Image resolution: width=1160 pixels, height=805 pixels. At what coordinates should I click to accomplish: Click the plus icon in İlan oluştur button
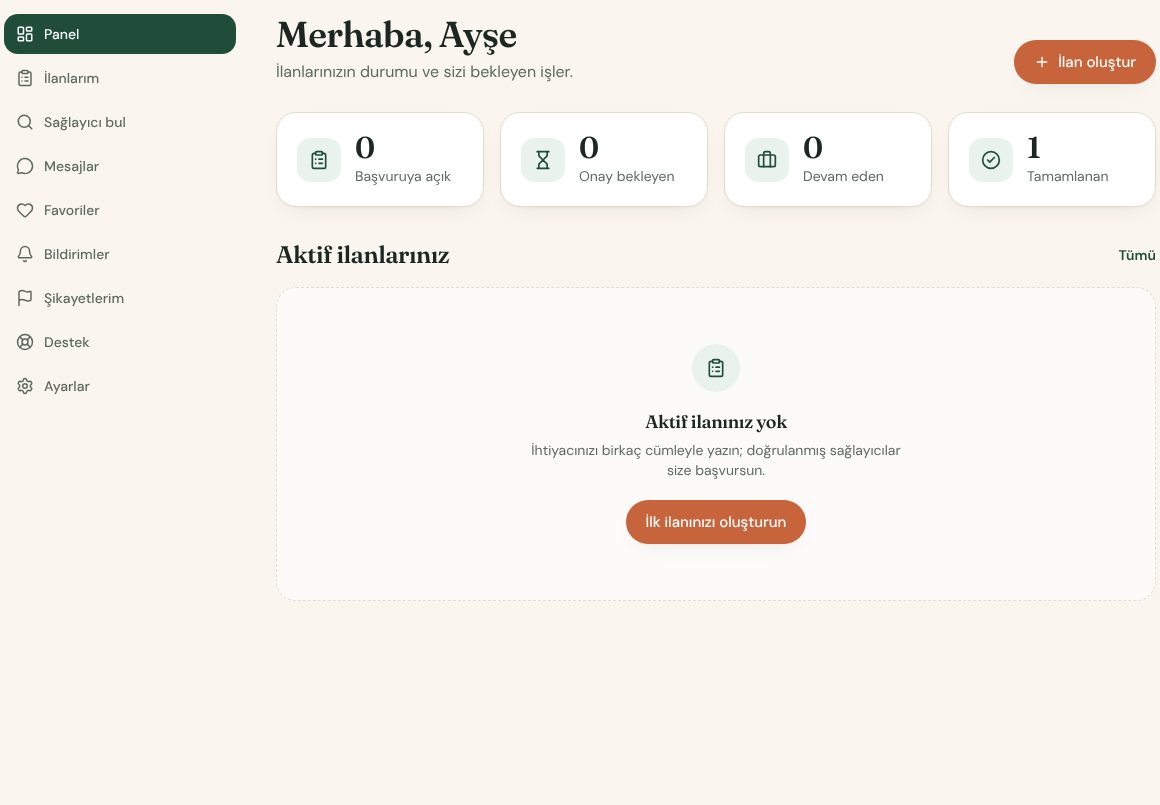coord(1042,62)
